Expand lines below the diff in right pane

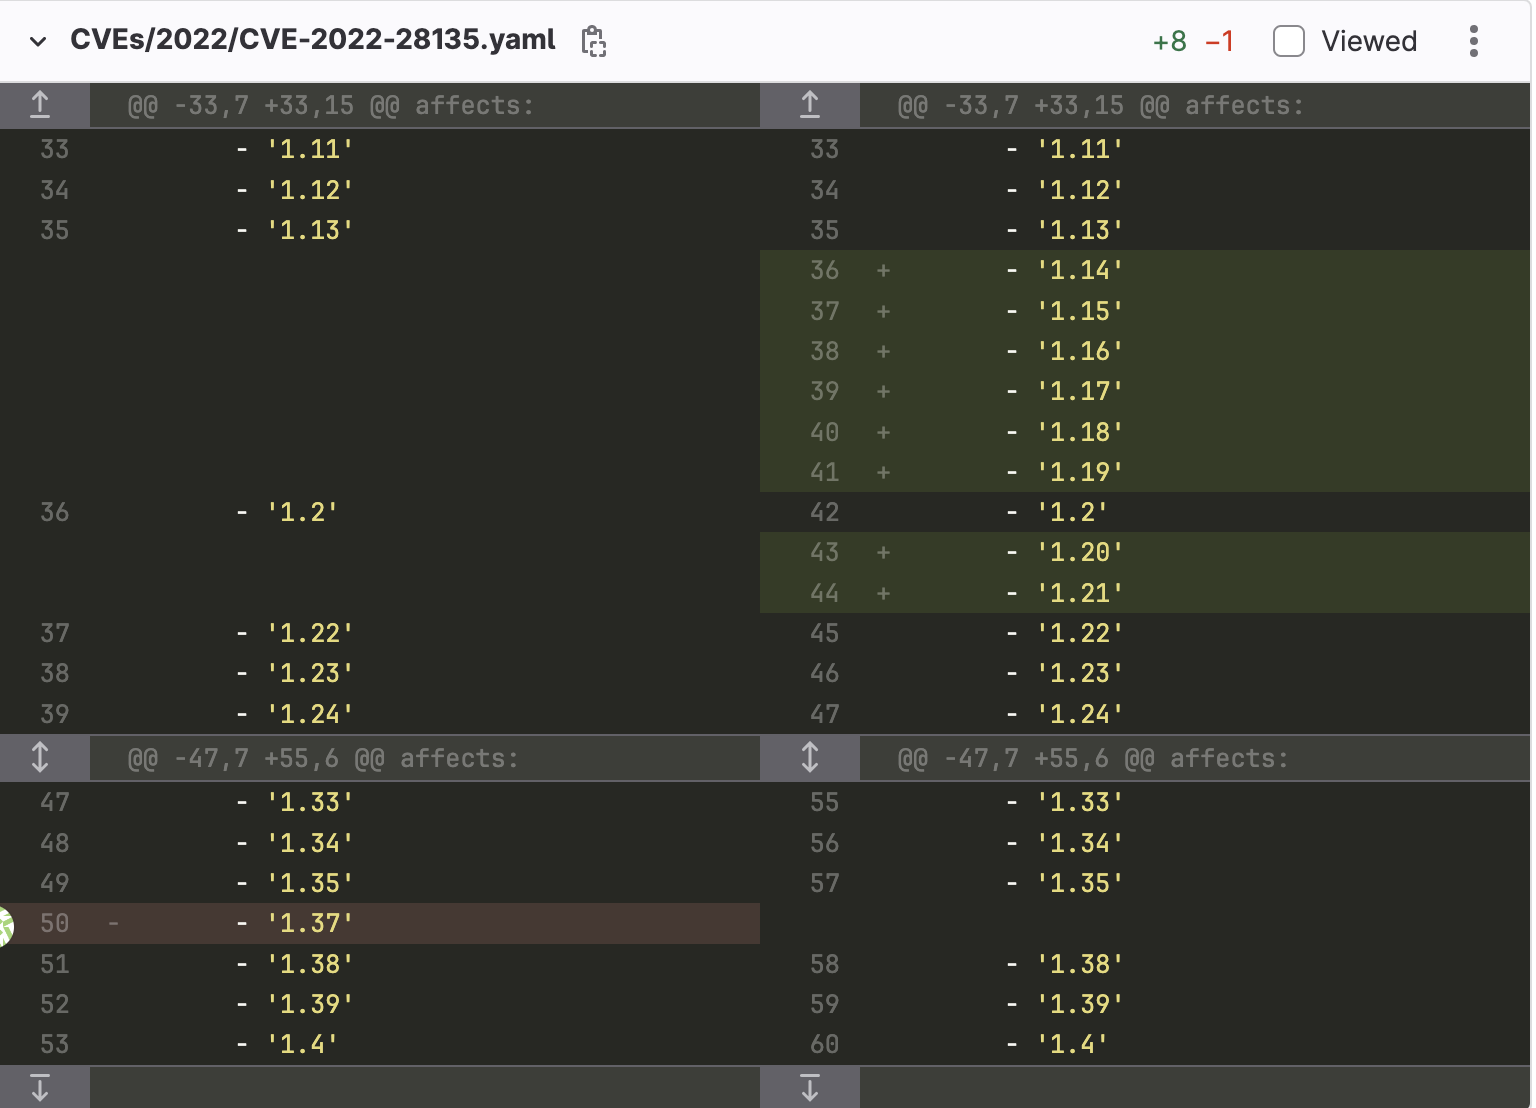[x=809, y=1087]
